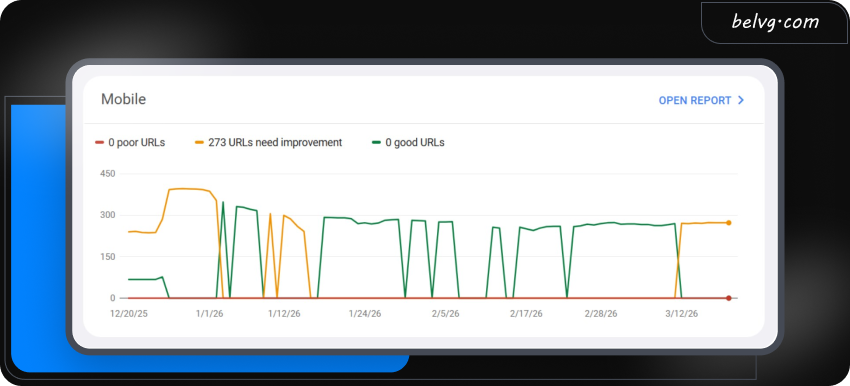Toggle the '0 good URLs' legend entry
850x386 pixels.
(408, 143)
